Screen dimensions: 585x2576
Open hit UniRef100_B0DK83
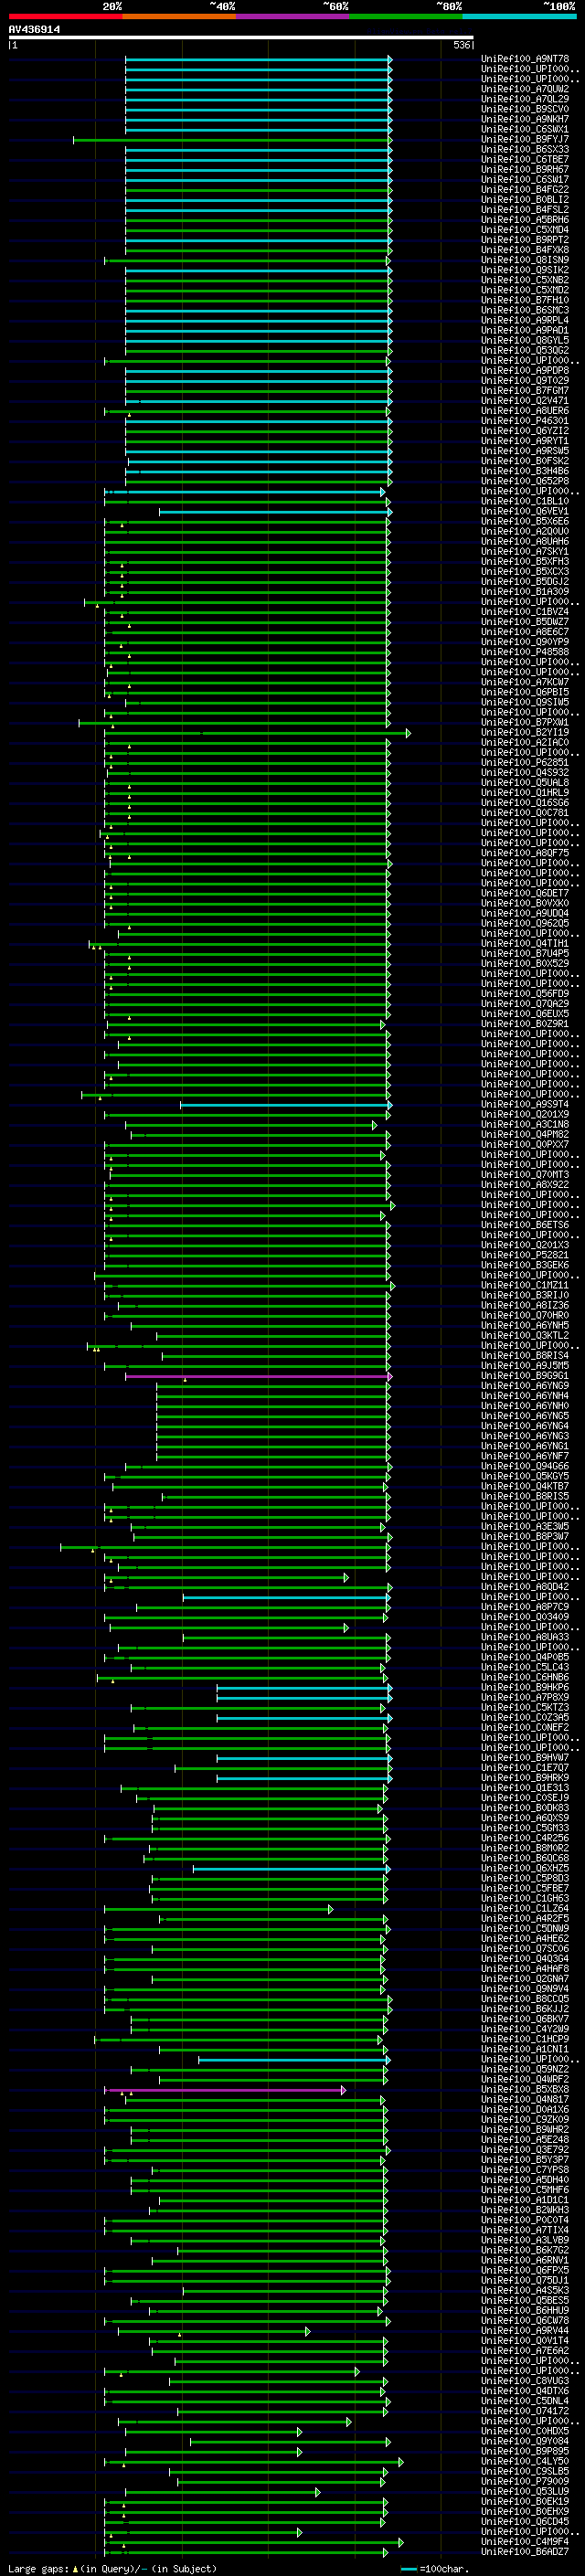pos(525,1808)
